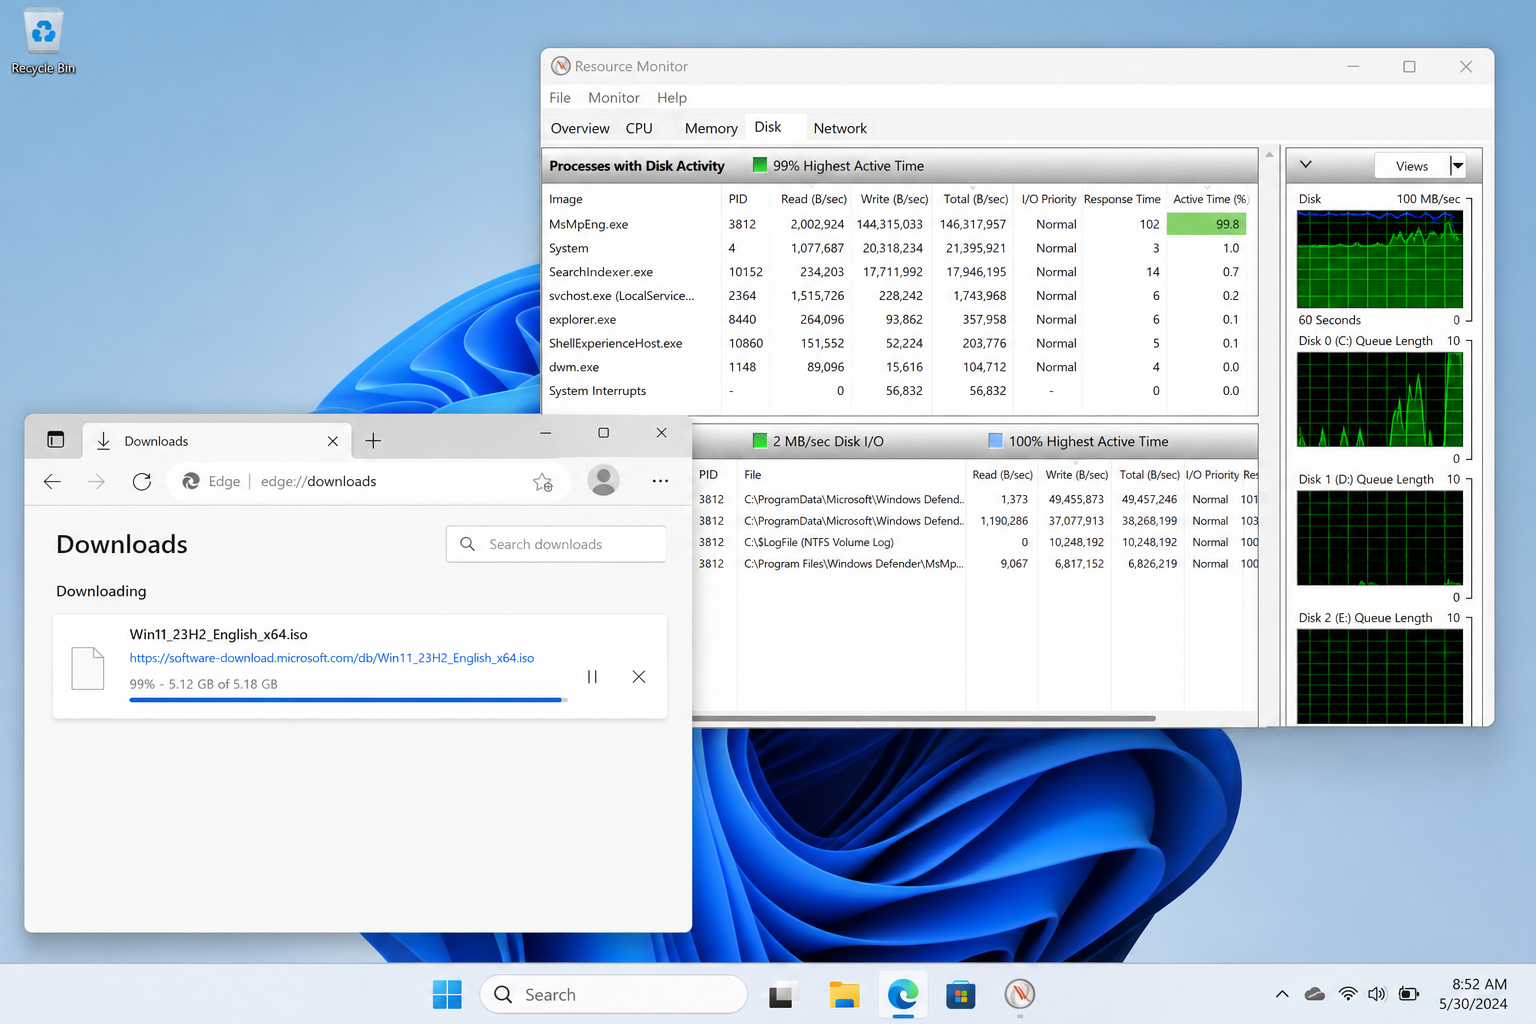Open the software-download.microsoft.com ISO link
1536x1024 pixels.
(x=332, y=658)
